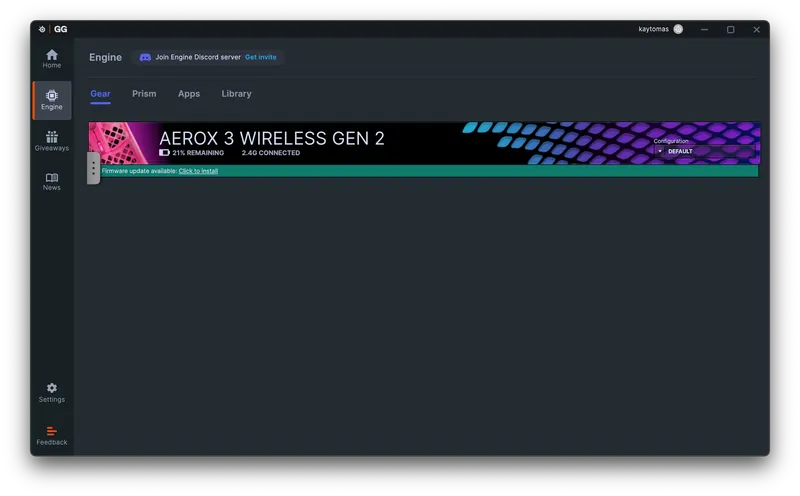
Task: Close the GG window
Action: click(x=757, y=30)
